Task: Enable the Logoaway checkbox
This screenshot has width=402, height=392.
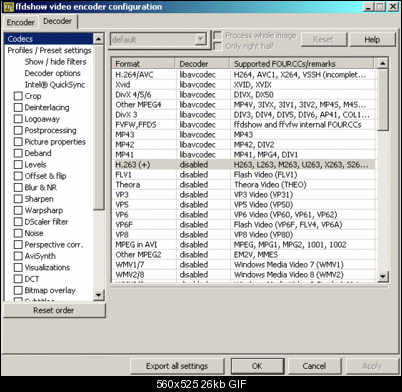Action: coord(18,119)
